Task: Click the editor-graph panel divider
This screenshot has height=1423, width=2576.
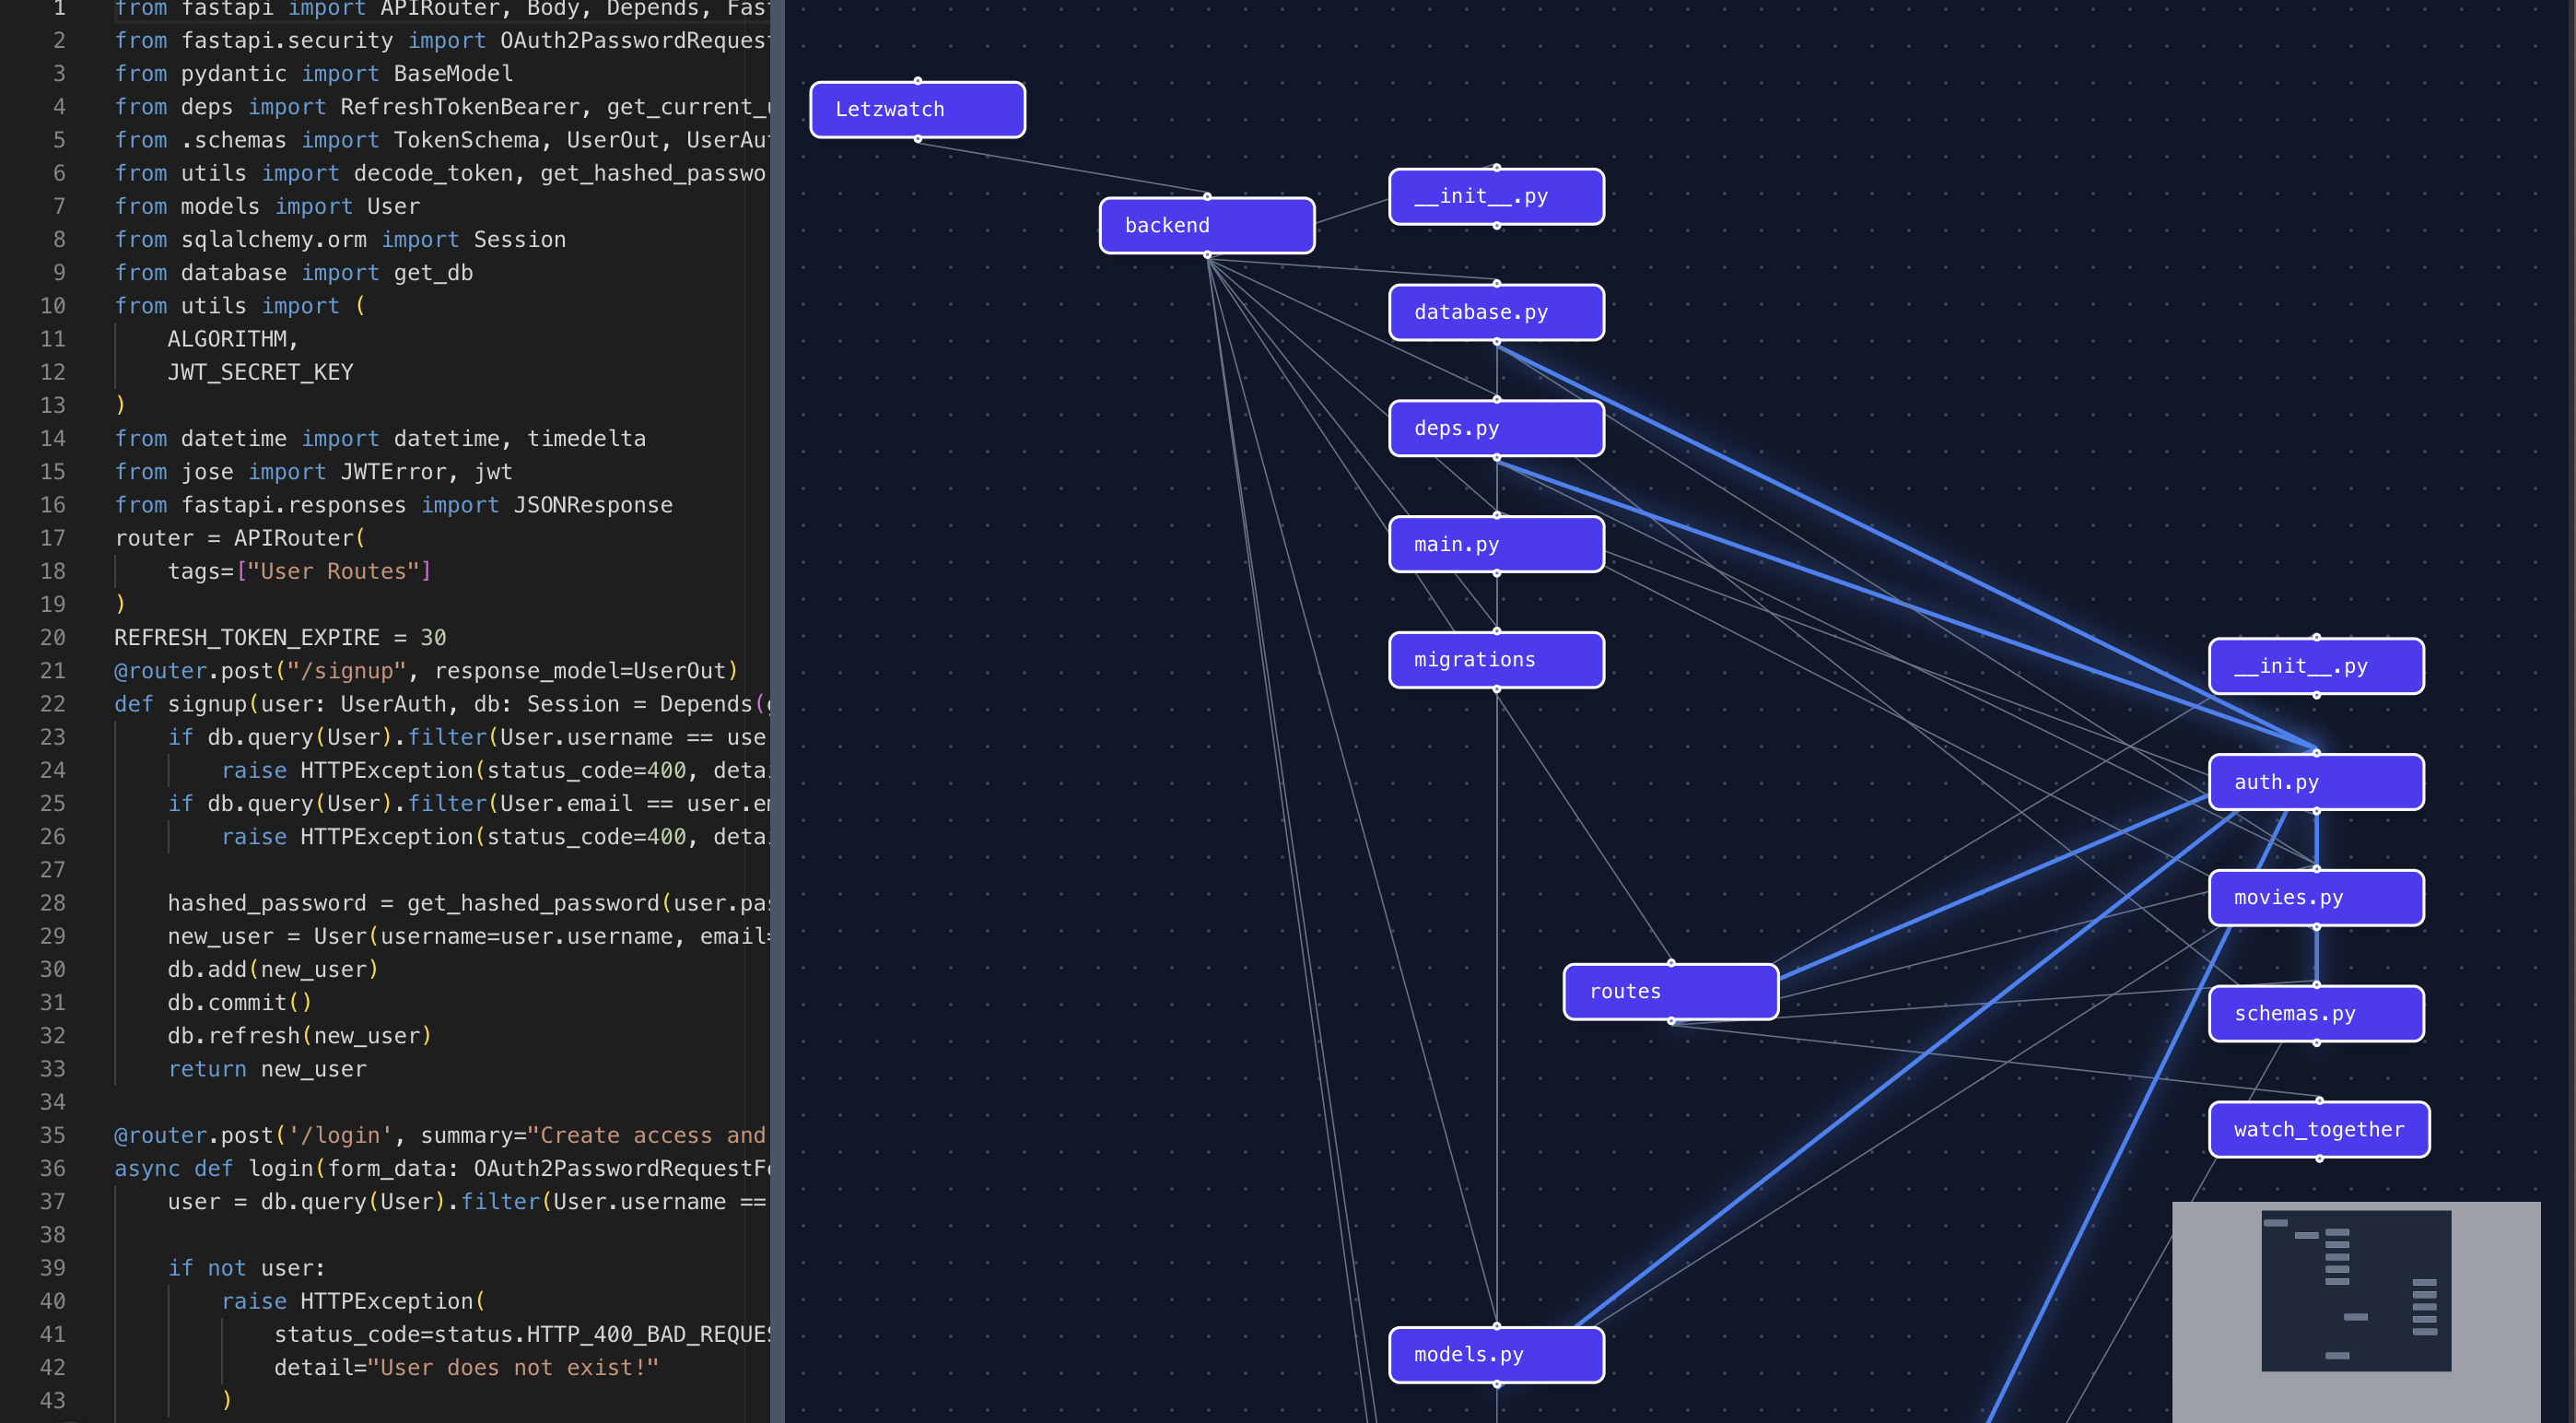Action: (x=777, y=700)
